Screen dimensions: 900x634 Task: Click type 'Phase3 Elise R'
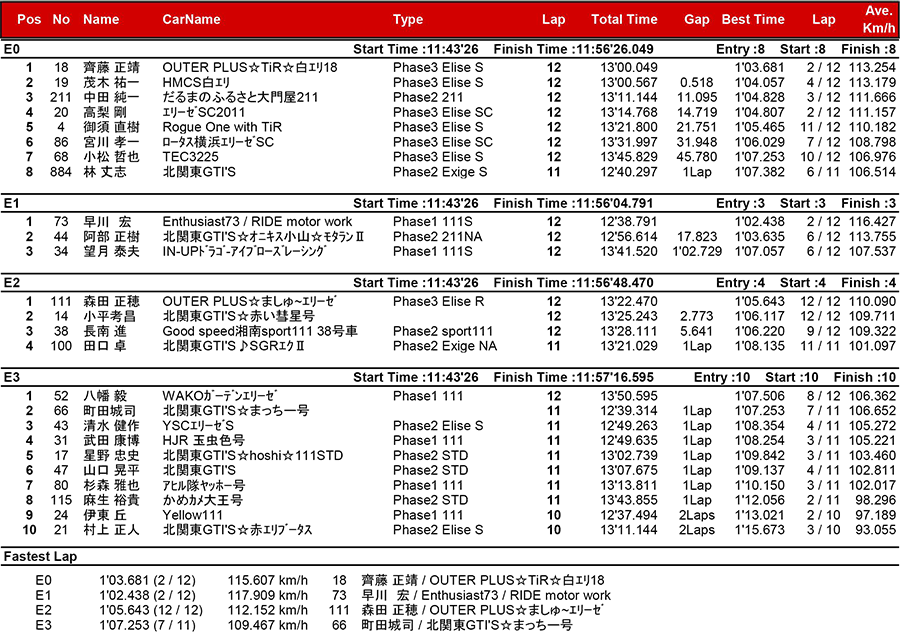click(439, 302)
